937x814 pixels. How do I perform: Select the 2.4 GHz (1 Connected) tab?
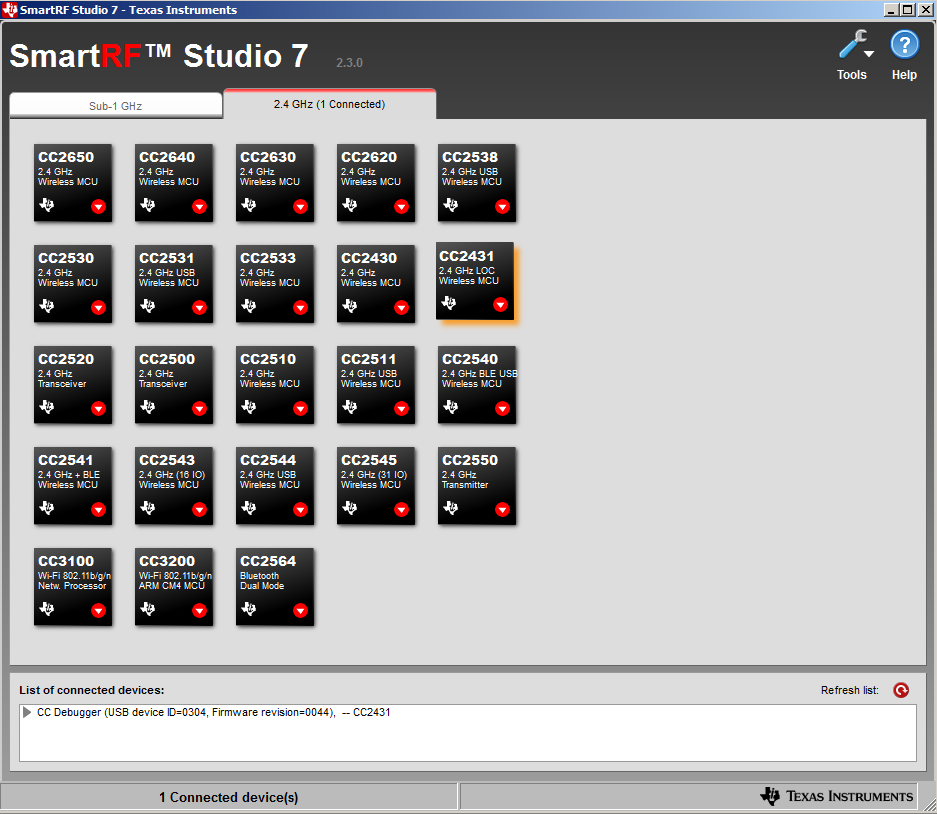pyautogui.click(x=329, y=104)
